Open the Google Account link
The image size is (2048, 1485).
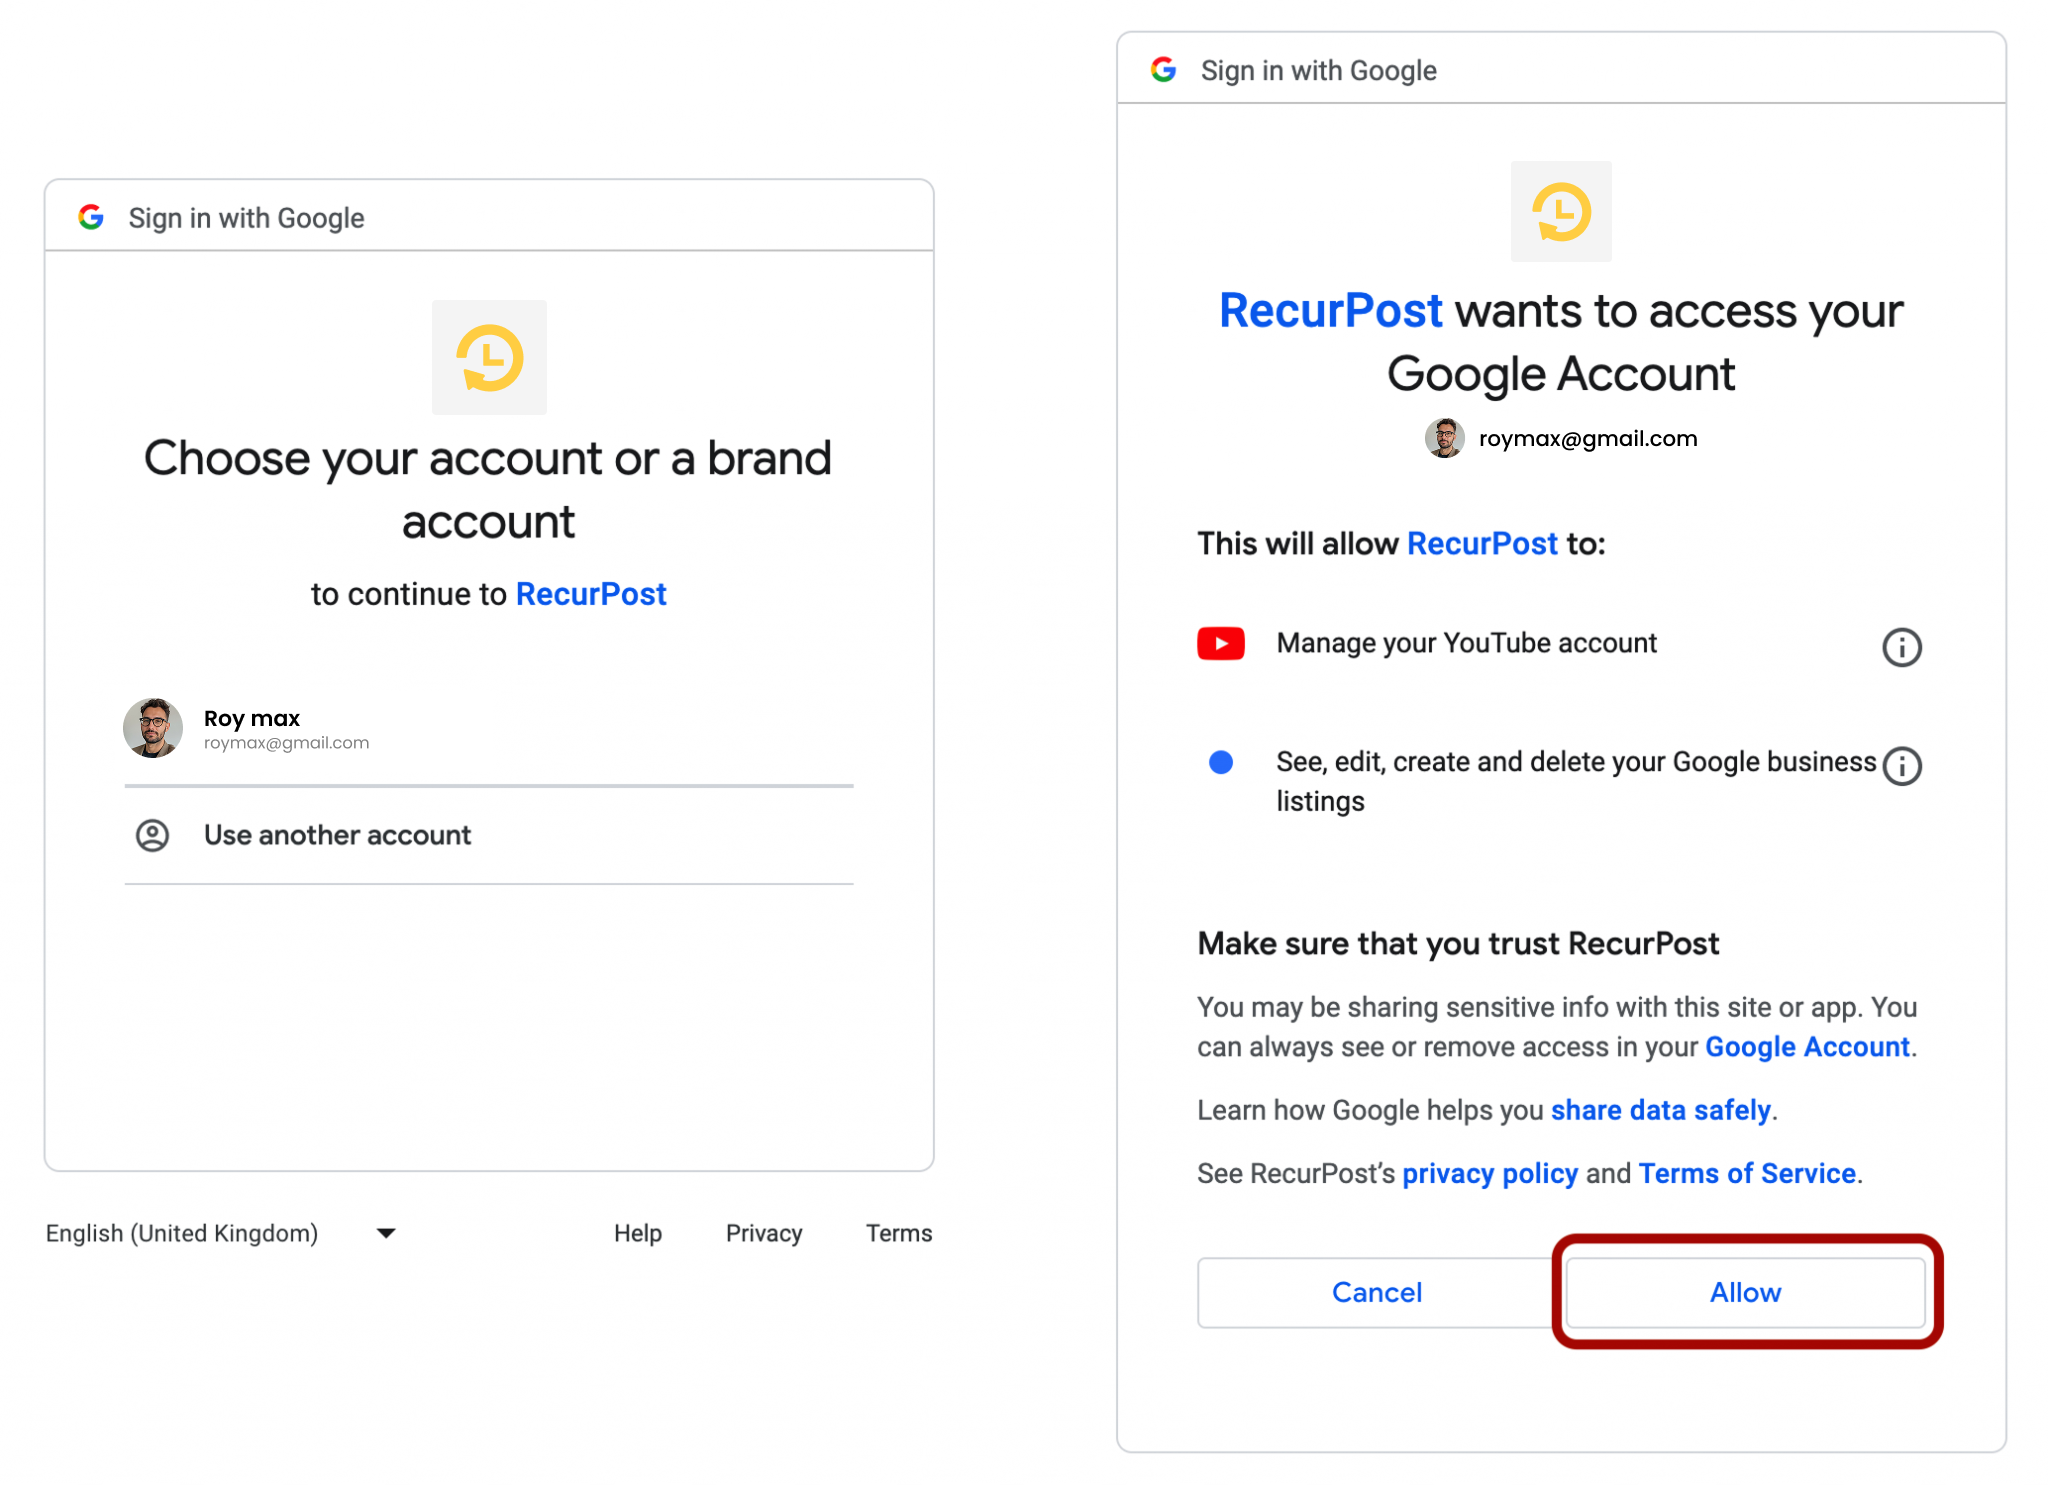click(1807, 1047)
